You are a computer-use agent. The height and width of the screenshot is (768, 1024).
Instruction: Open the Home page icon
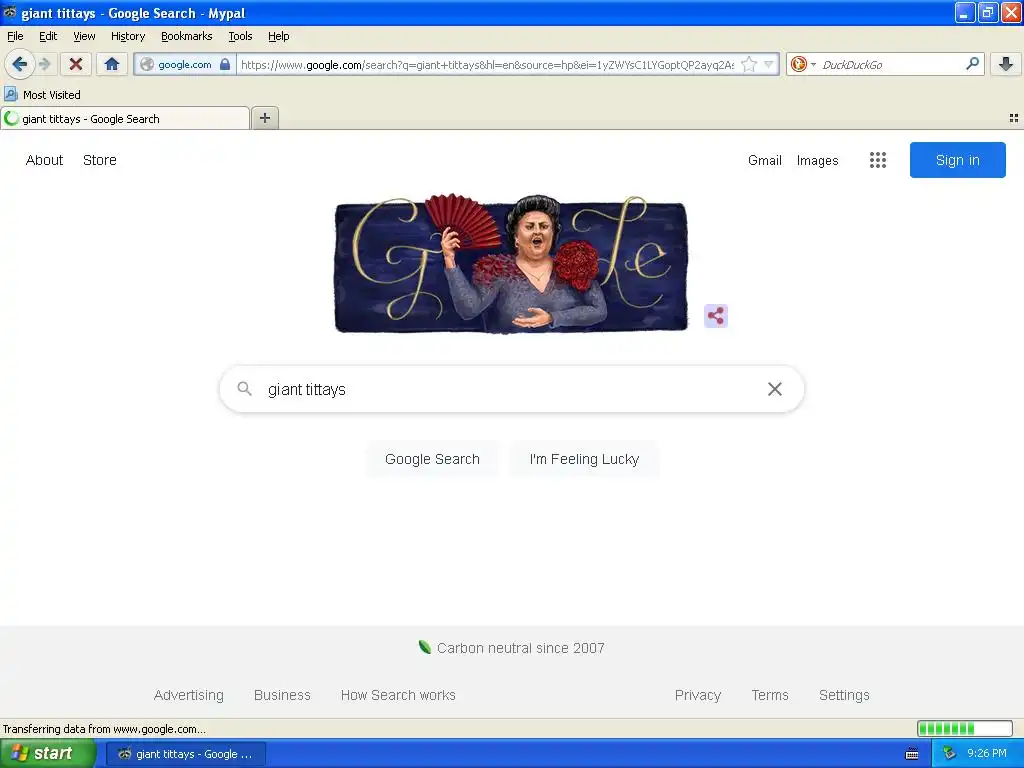[x=112, y=64]
